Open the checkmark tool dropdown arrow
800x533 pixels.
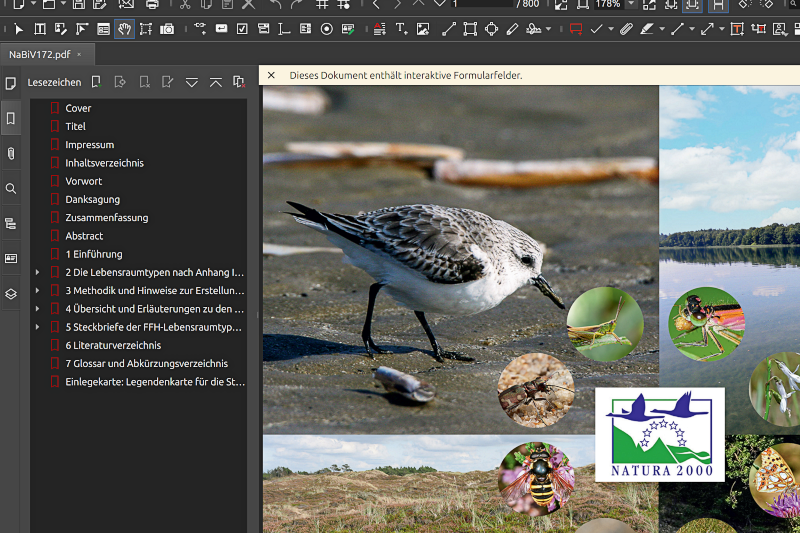click(611, 29)
